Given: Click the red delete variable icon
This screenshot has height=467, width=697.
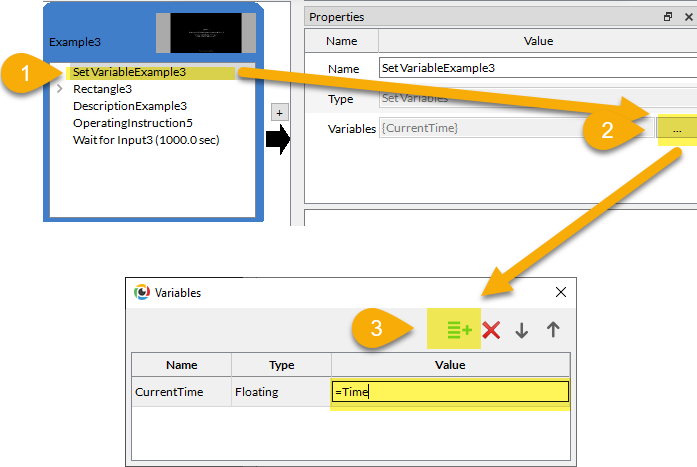Looking at the screenshot, I should [491, 330].
